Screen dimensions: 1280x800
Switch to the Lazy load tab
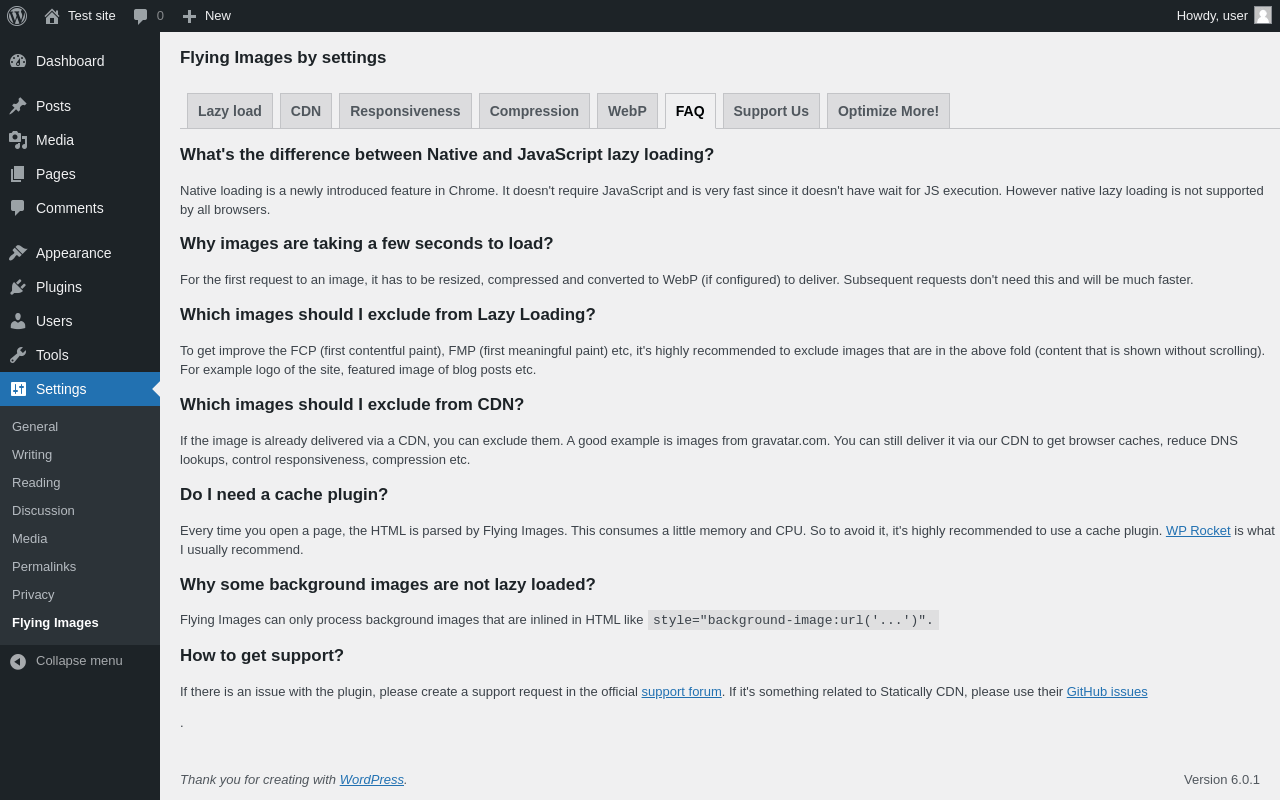(230, 111)
